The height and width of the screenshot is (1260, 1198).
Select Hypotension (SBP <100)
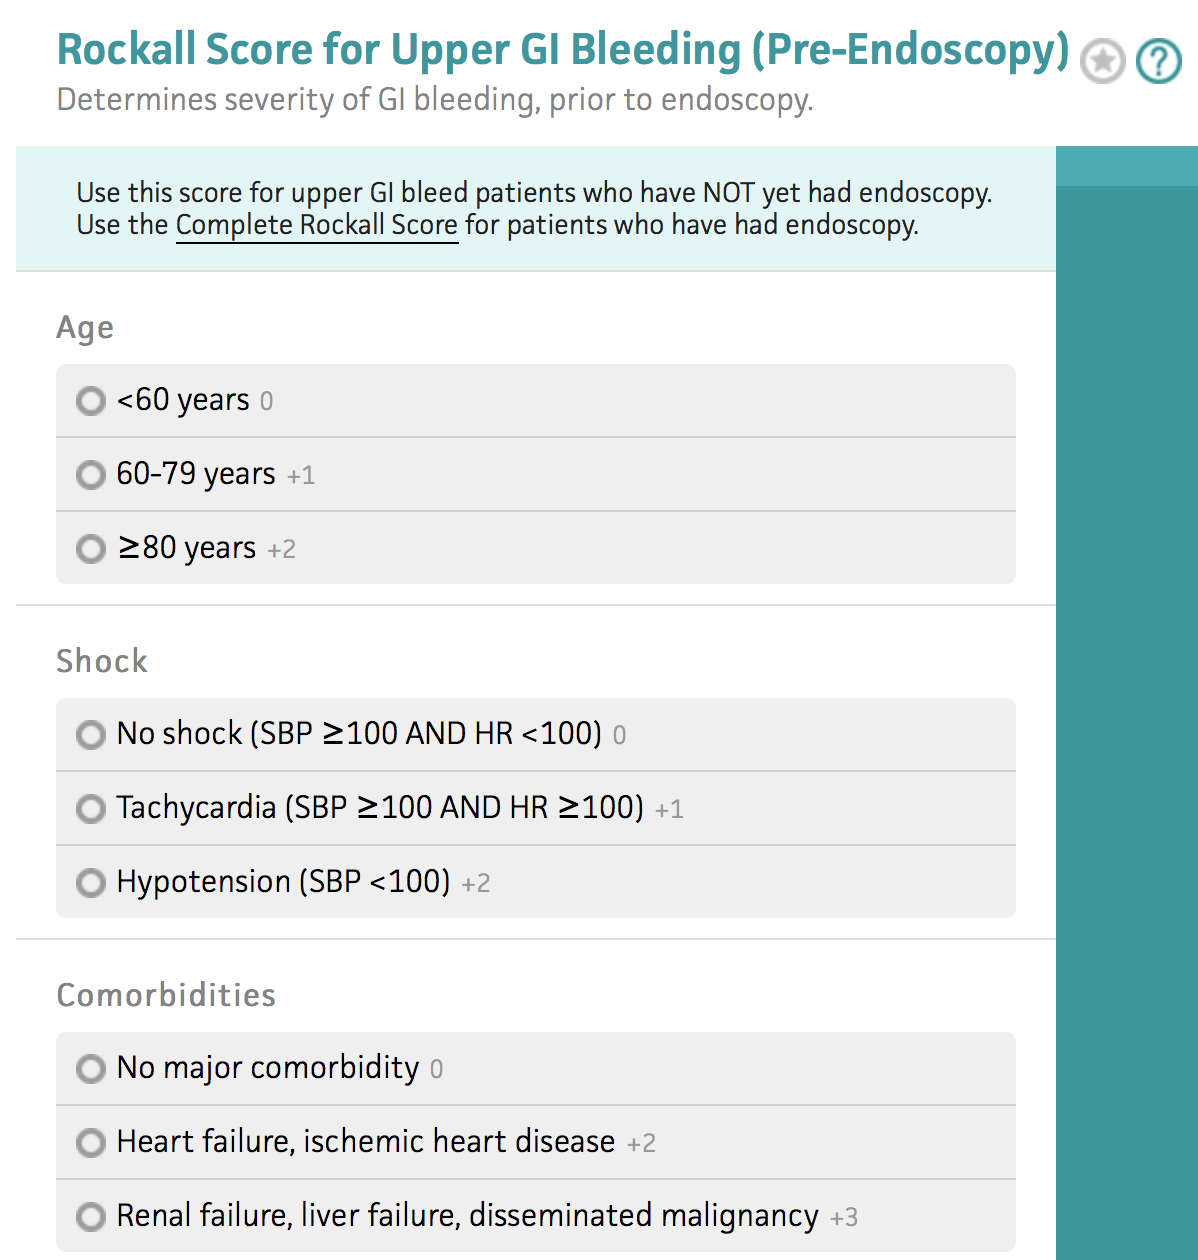536,882
